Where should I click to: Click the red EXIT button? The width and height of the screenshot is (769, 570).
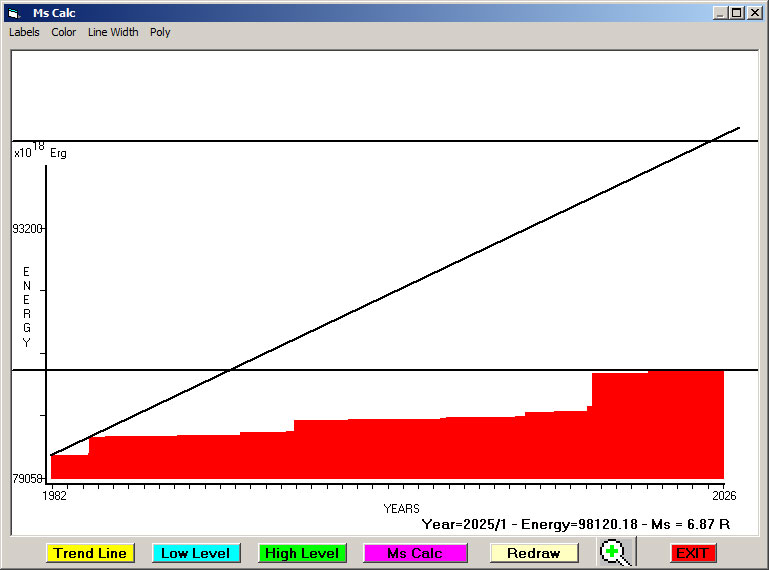tap(693, 553)
